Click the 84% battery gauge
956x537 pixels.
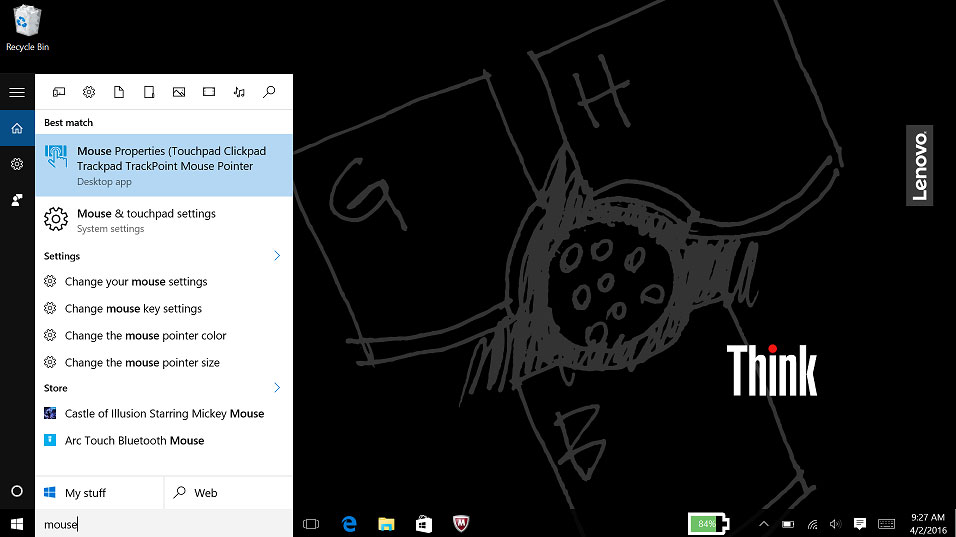[708, 524]
